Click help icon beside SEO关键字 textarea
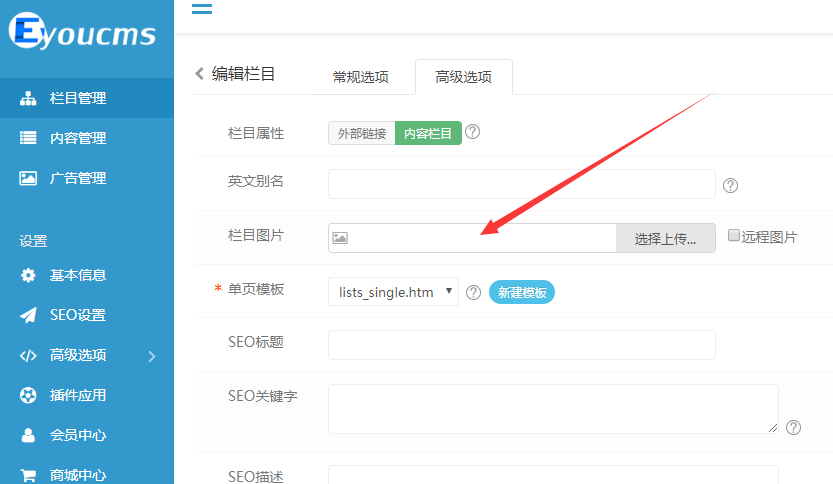 (793, 427)
